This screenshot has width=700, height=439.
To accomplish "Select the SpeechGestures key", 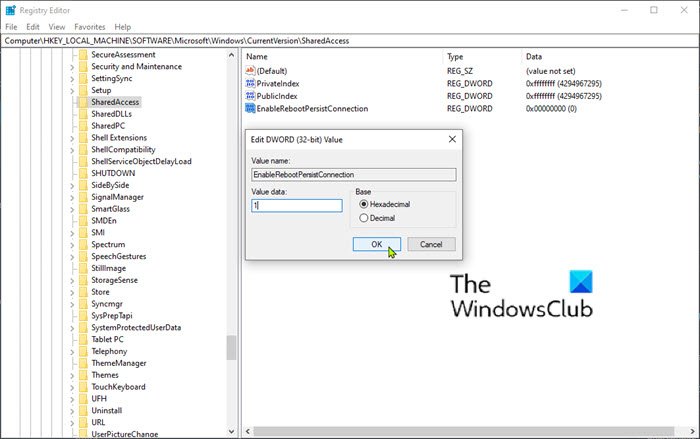I will click(x=119, y=256).
